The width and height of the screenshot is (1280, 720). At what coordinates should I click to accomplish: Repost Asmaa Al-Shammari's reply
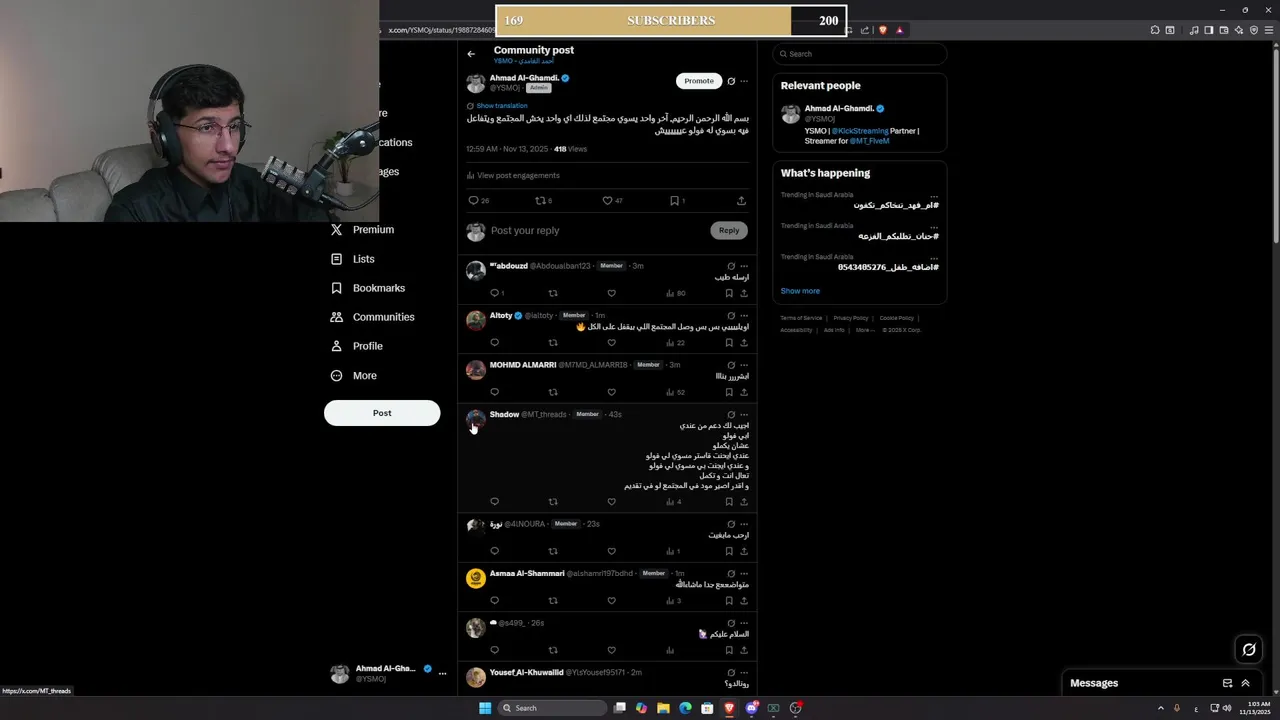pos(553,600)
